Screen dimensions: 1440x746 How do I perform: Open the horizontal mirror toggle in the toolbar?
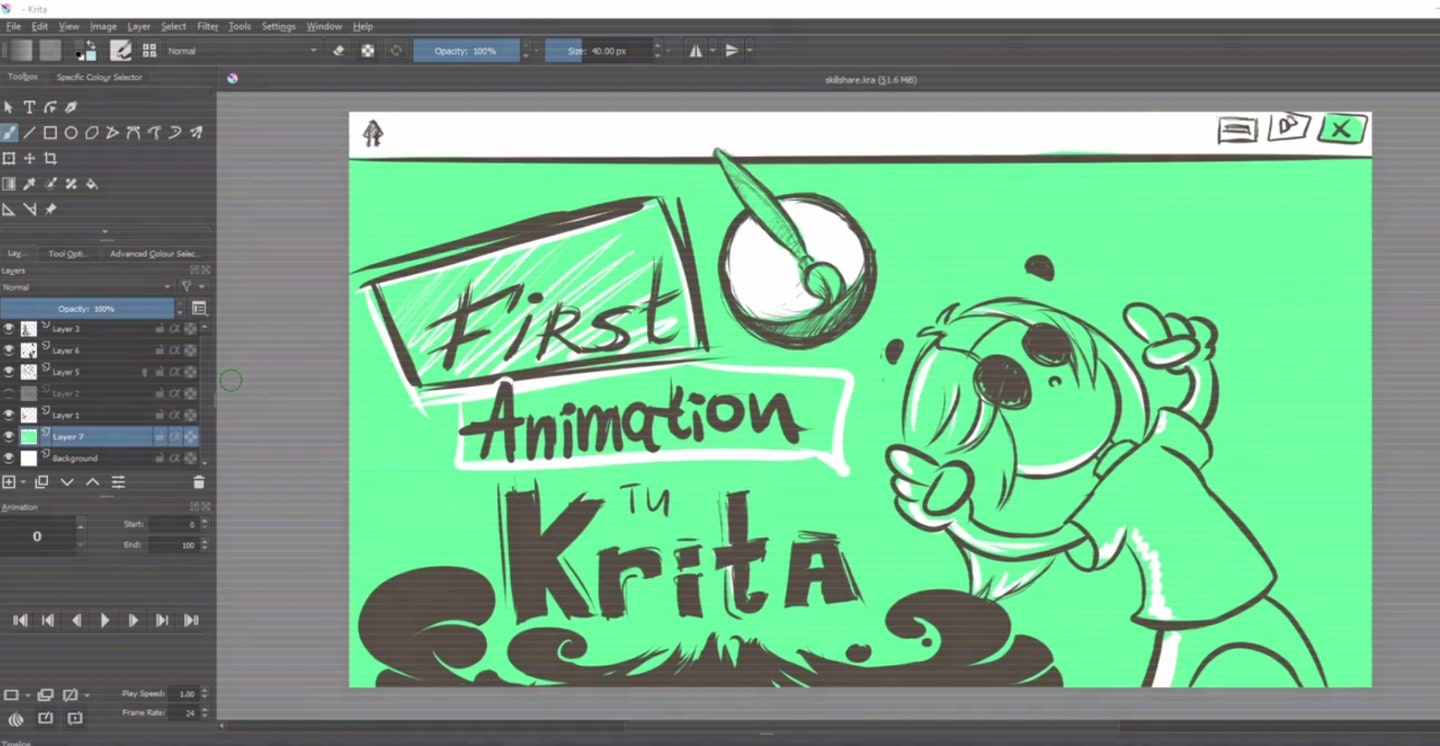[x=696, y=50]
